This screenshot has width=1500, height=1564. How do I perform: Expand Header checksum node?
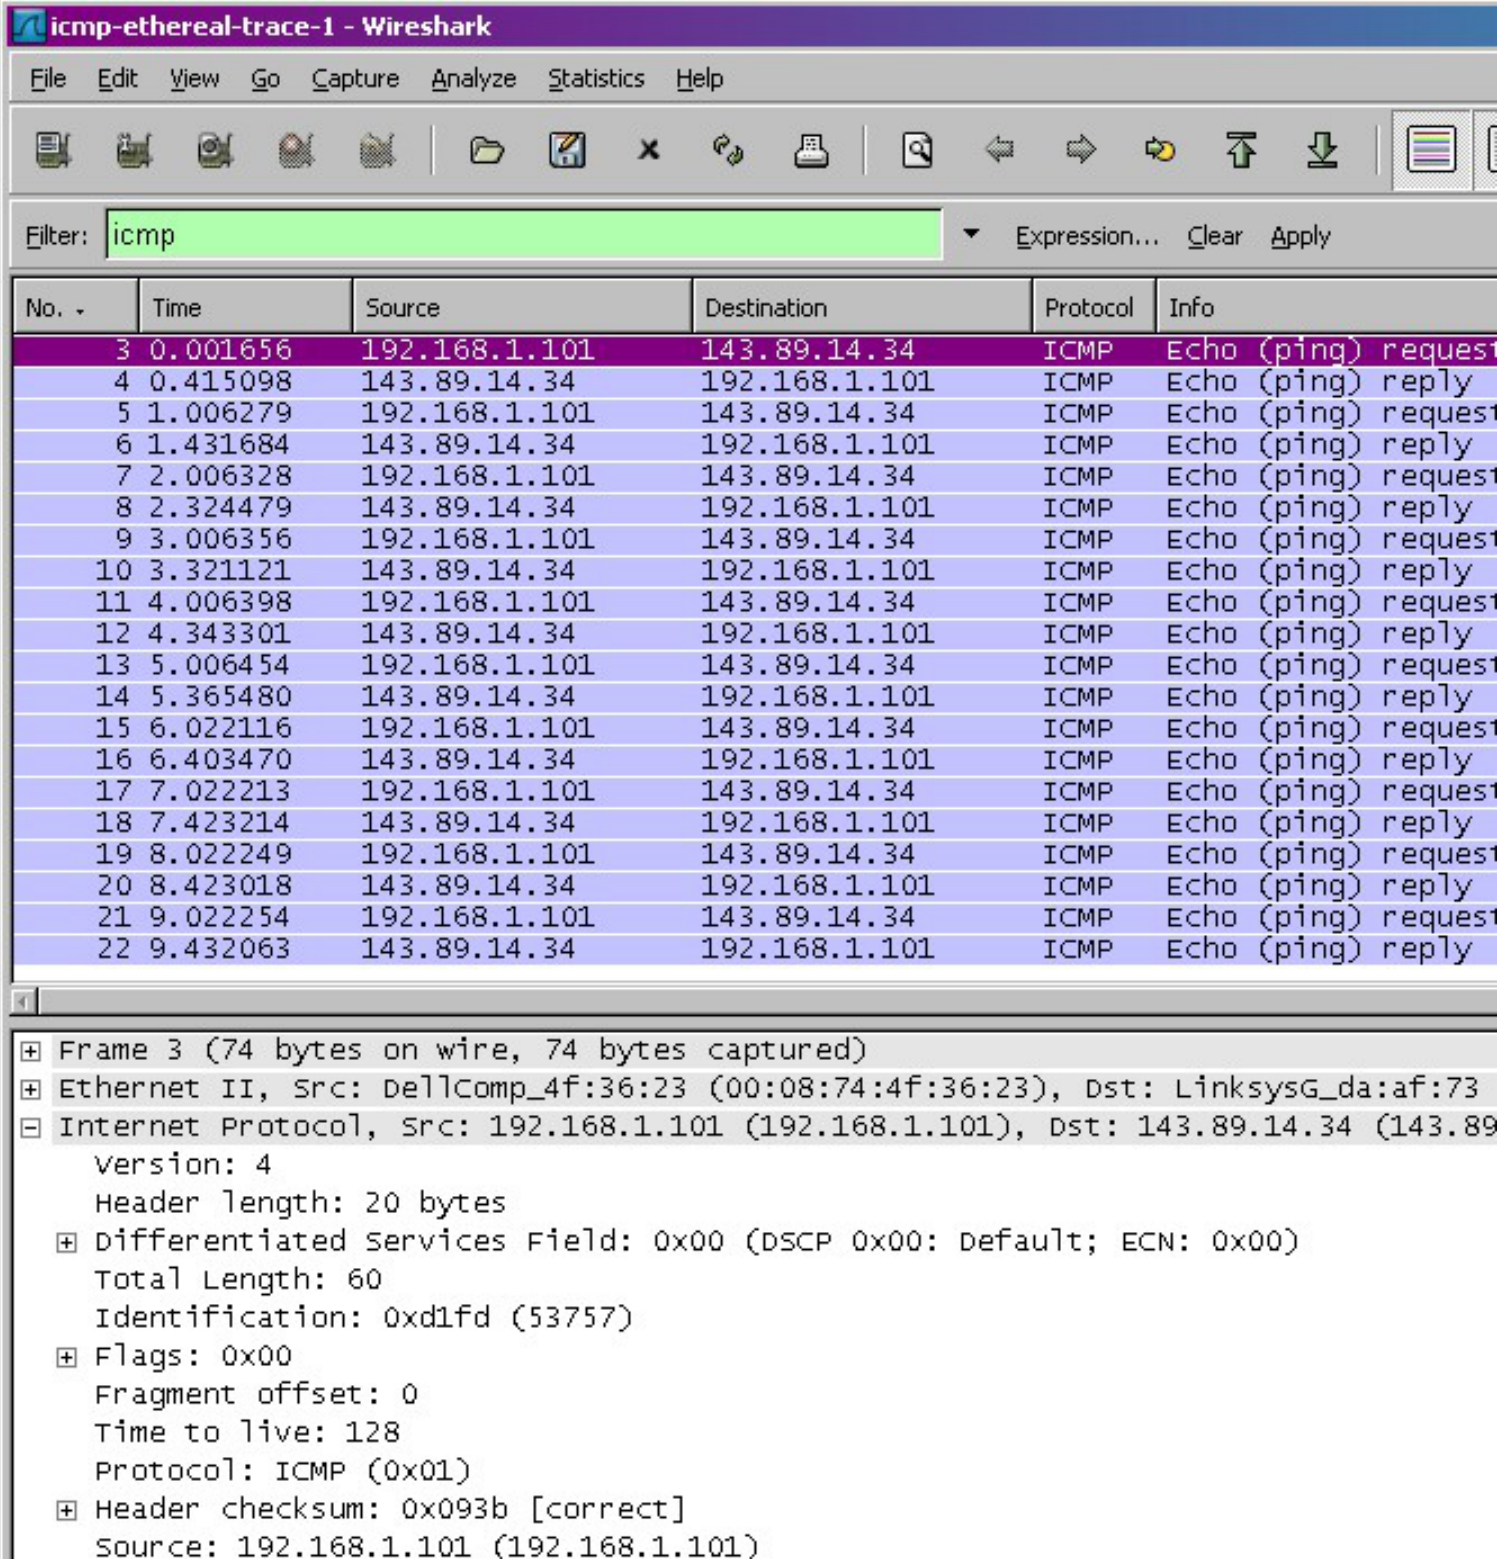tap(66, 1513)
